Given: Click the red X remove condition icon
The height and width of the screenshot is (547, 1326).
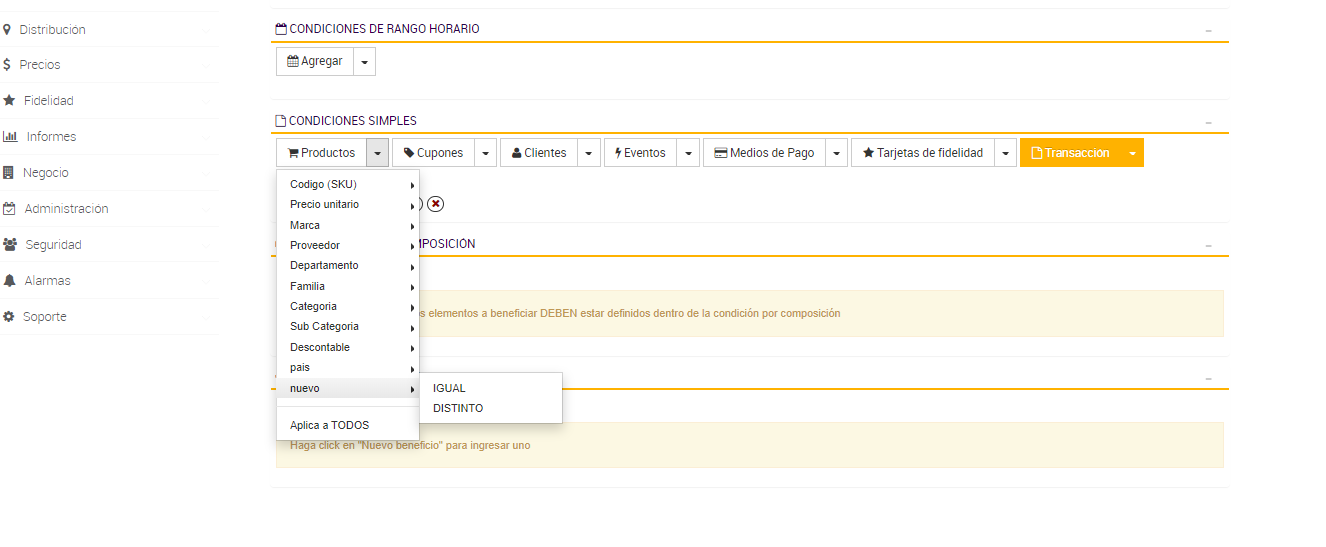Looking at the screenshot, I should pos(435,204).
